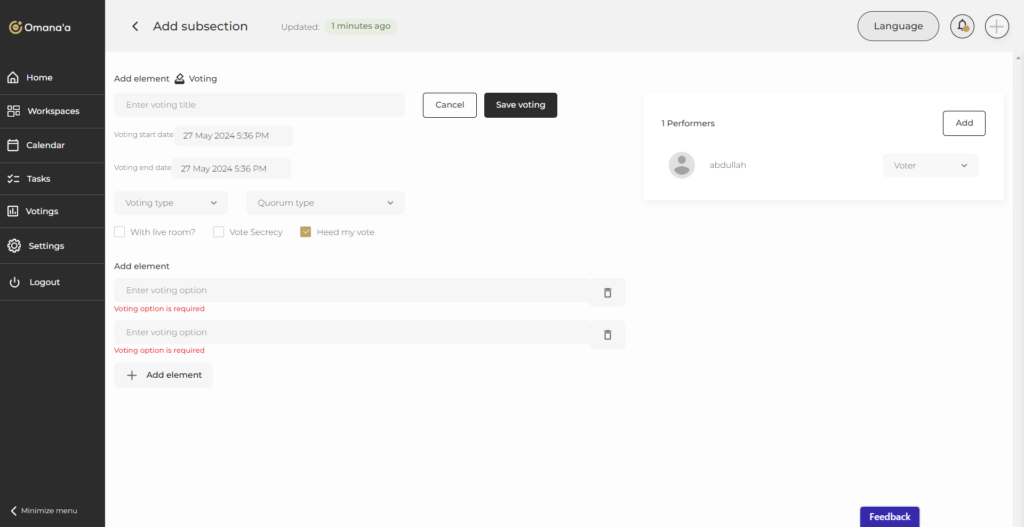
Task: Enable the With live room checkbox
Action: (x=120, y=232)
